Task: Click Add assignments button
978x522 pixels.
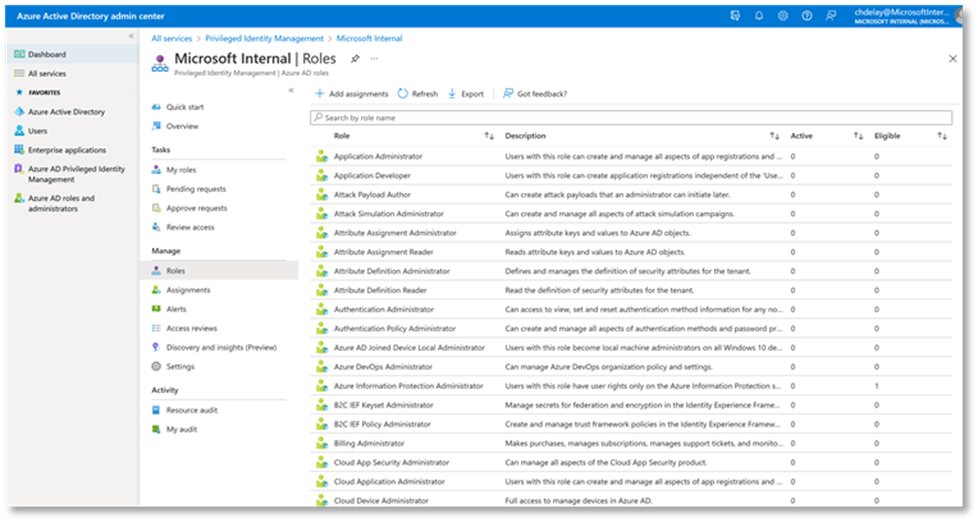Action: [351, 94]
